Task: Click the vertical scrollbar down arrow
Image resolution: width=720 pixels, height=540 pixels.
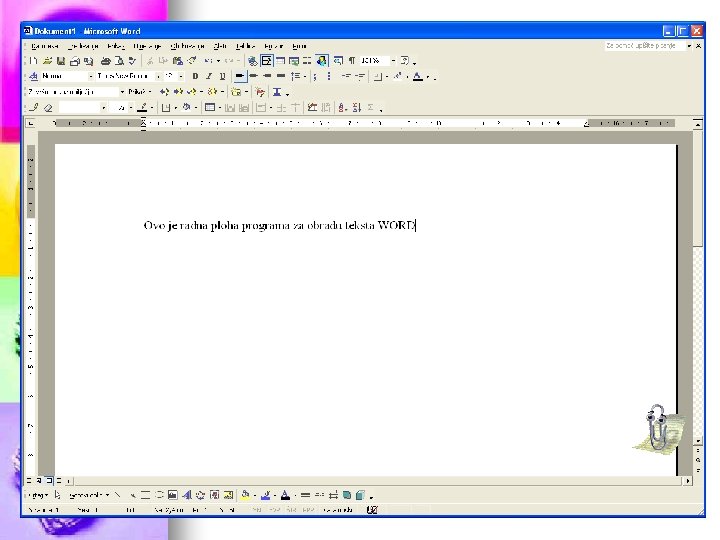Action: 698,441
